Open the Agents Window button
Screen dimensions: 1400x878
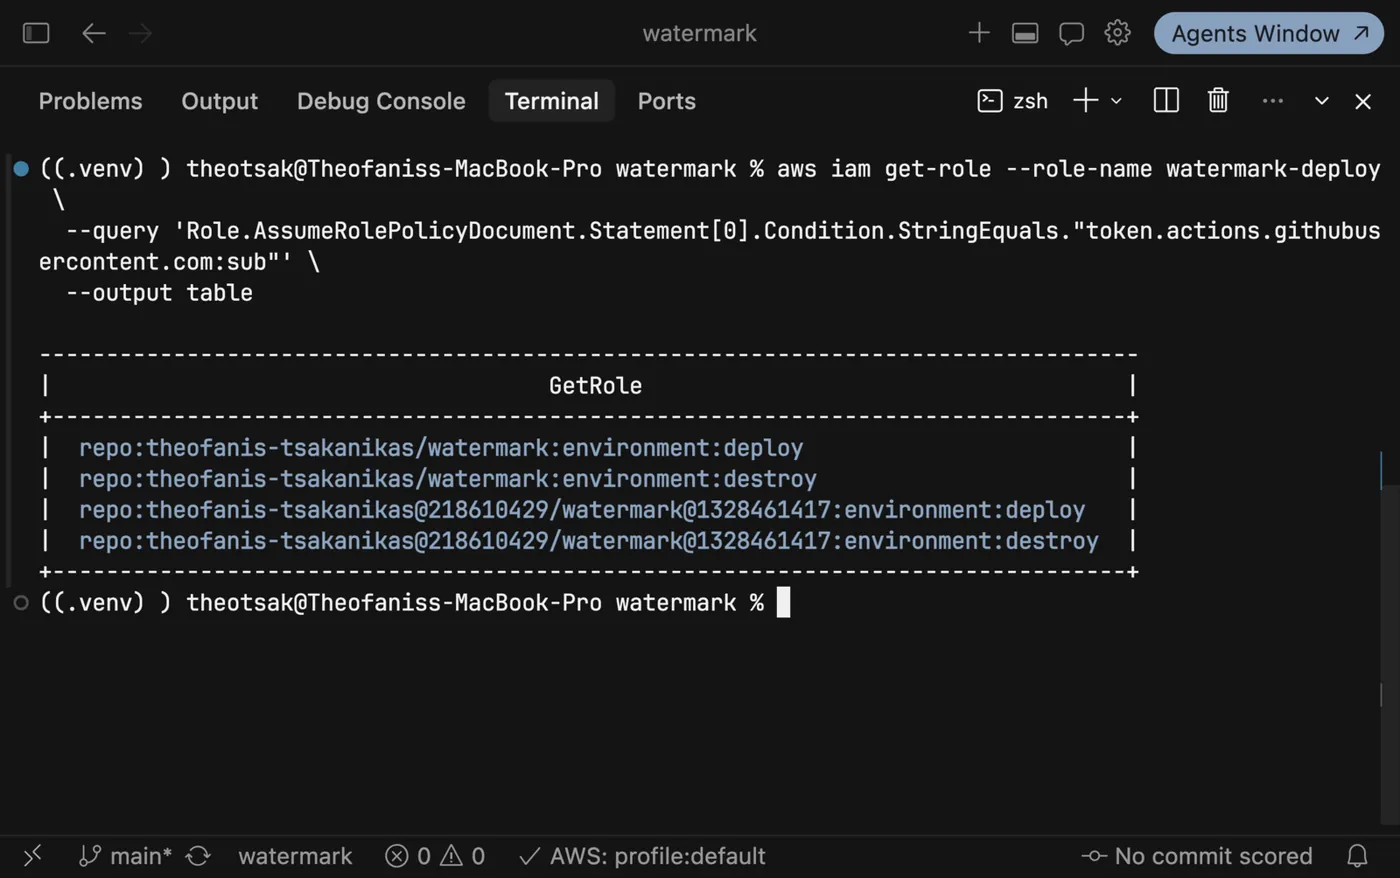(1268, 33)
